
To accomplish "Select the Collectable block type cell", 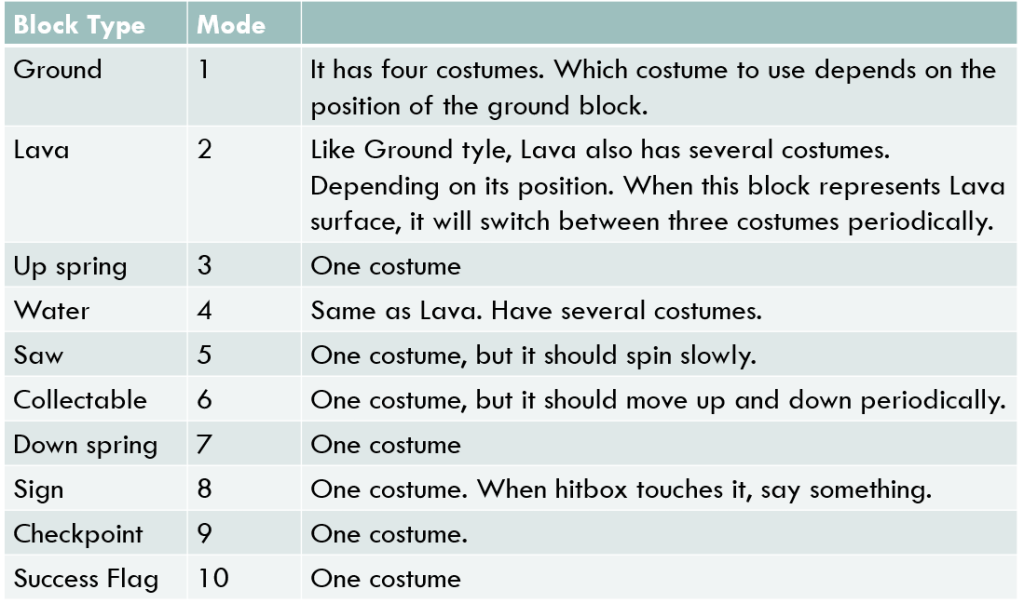I will tap(80, 400).
